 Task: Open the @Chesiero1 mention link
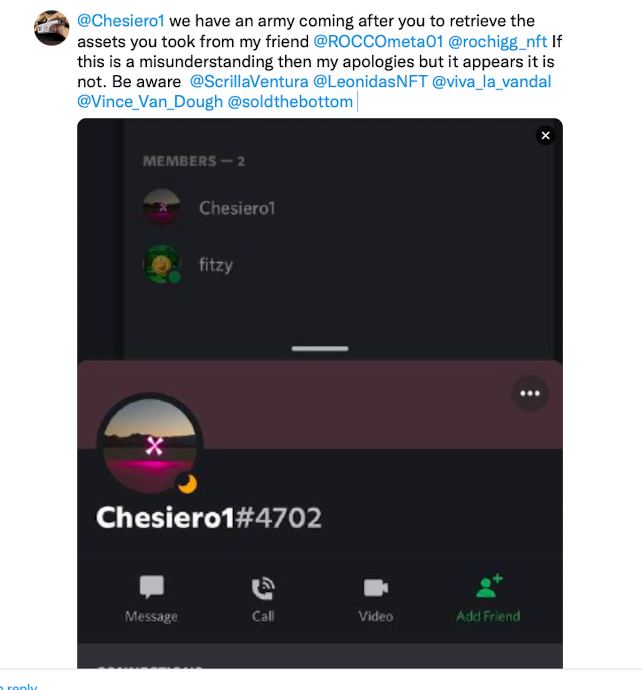(x=121, y=21)
